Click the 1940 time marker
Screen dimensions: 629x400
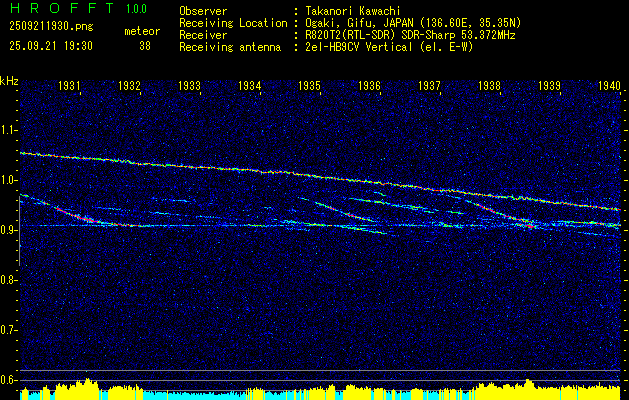pyautogui.click(x=609, y=85)
